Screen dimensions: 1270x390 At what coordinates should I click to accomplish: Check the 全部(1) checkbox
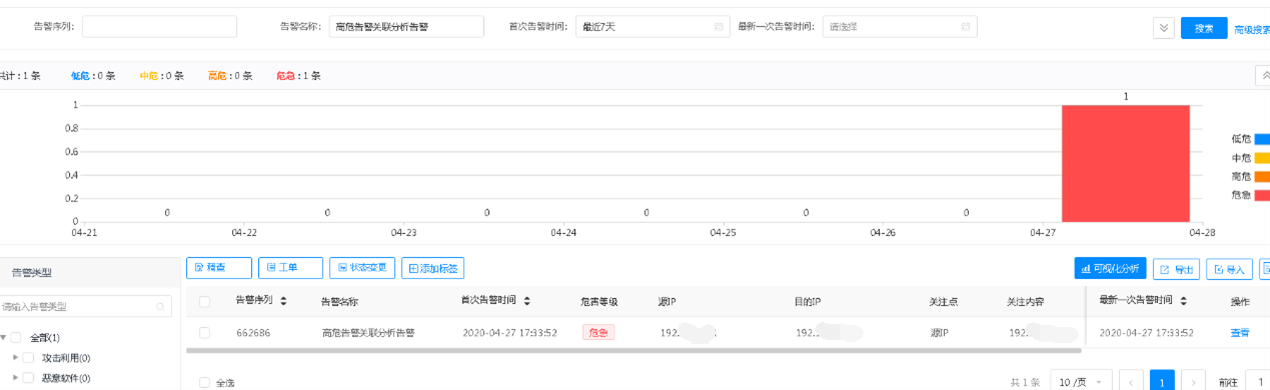[x=16, y=338]
